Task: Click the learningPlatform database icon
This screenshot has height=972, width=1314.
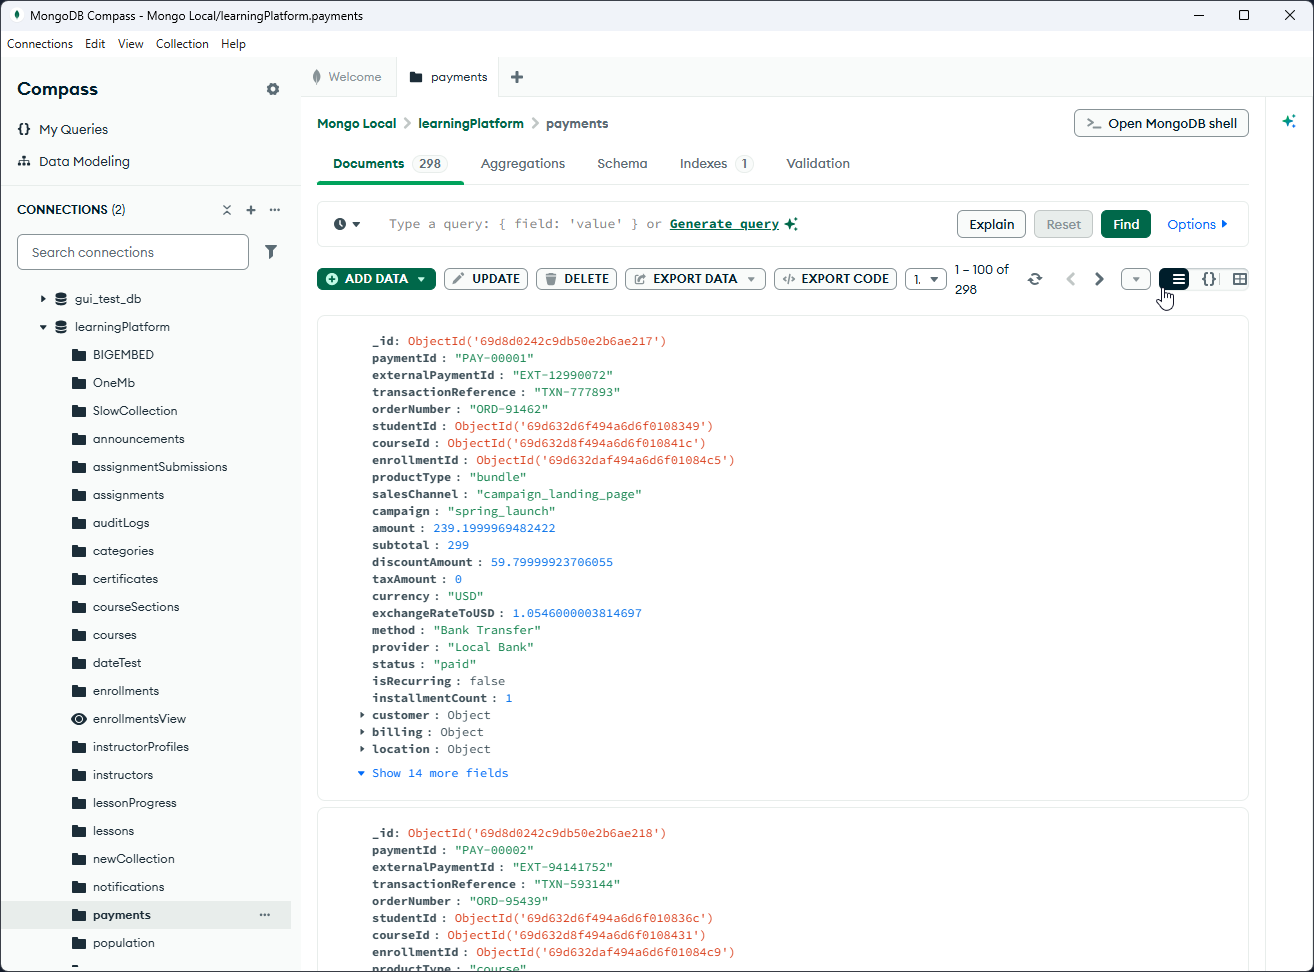Action: [61, 327]
